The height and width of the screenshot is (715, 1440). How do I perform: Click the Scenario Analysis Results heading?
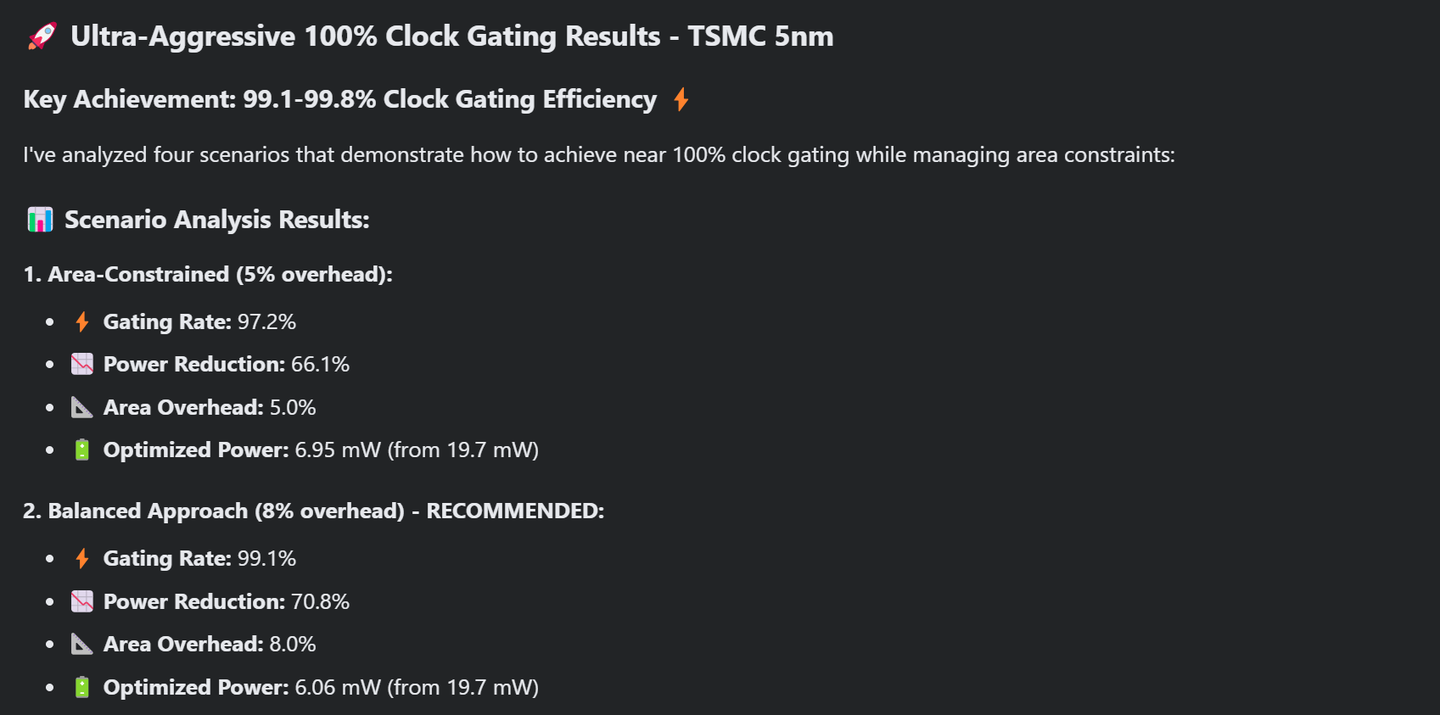pyautogui.click(x=217, y=220)
